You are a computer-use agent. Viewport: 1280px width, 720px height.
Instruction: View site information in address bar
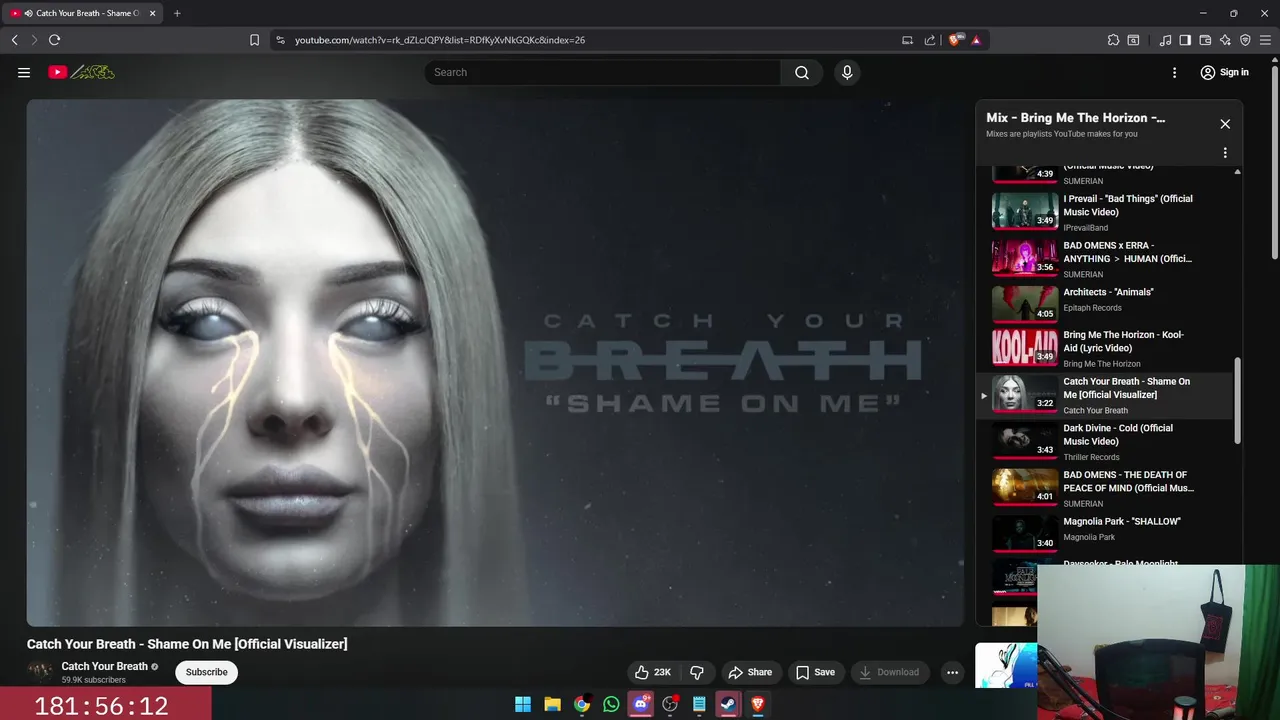point(280,40)
